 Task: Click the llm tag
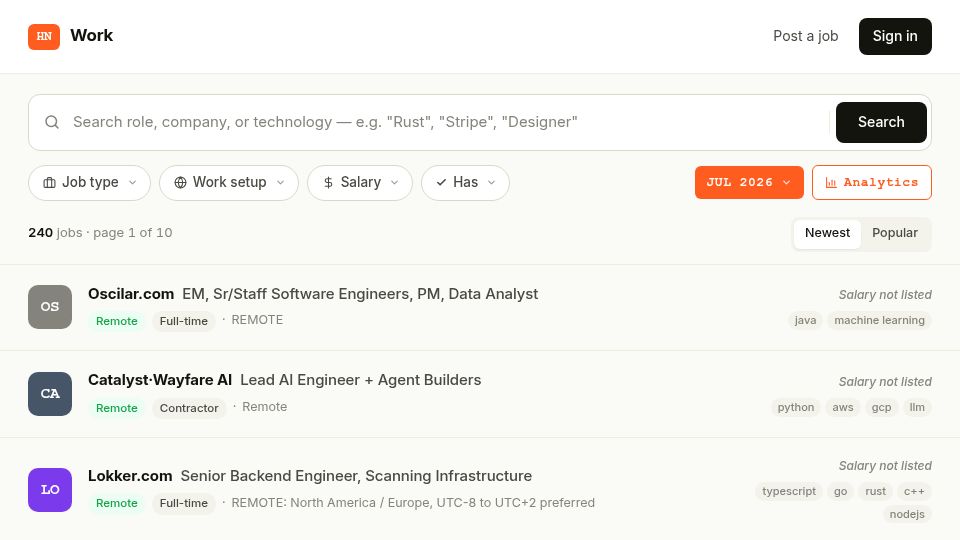917,407
